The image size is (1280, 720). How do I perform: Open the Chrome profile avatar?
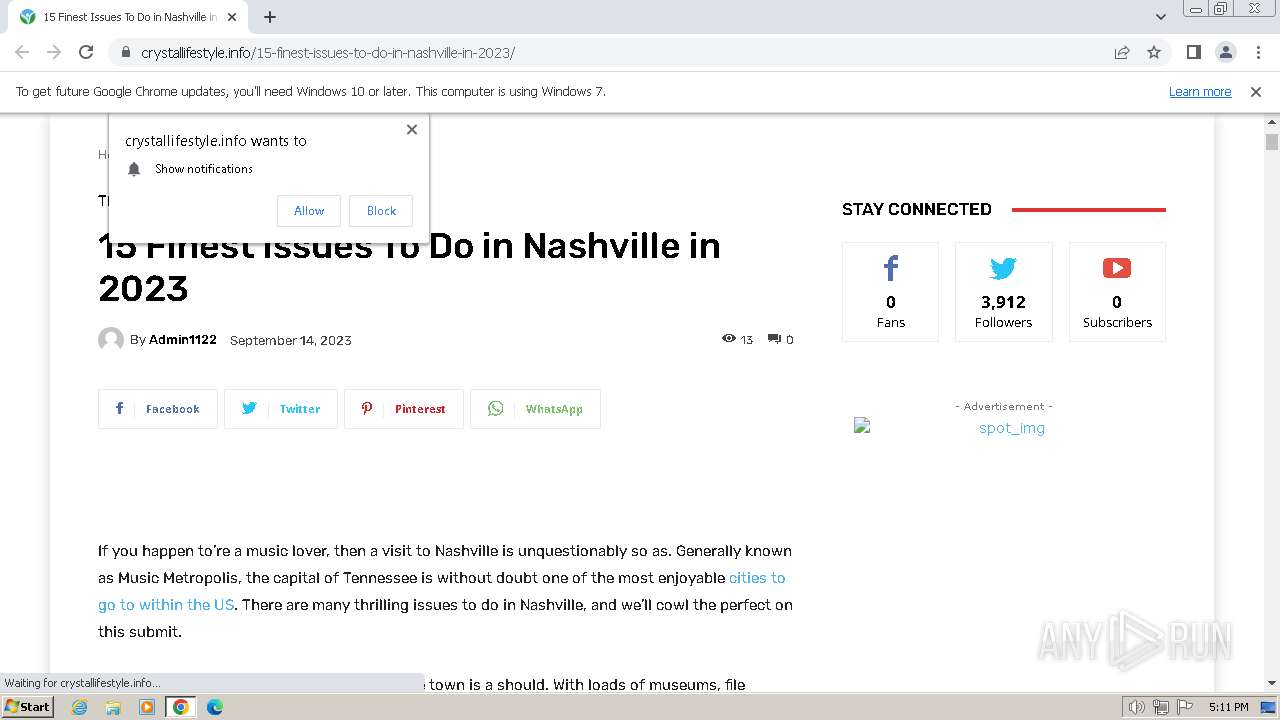click(x=1225, y=52)
